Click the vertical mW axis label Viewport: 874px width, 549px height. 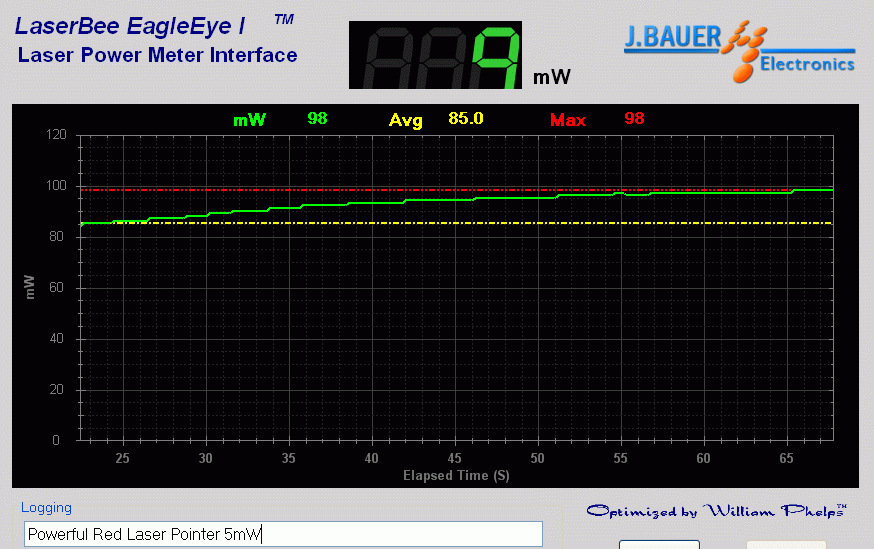(x=29, y=288)
